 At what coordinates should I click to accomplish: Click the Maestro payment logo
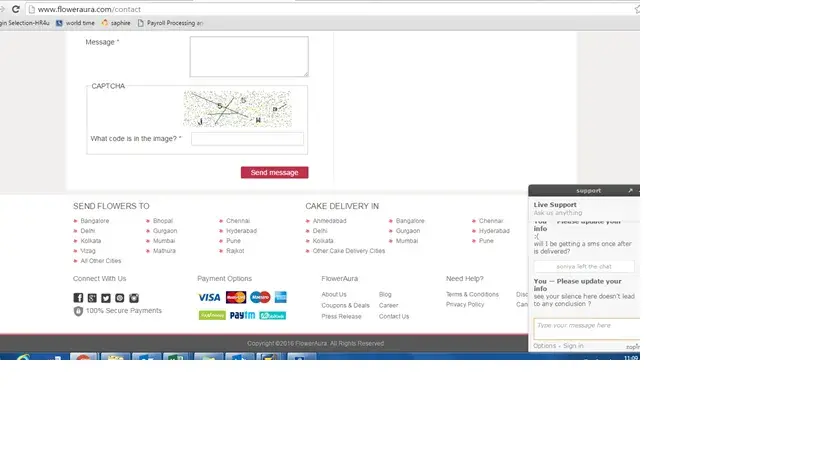(260, 297)
